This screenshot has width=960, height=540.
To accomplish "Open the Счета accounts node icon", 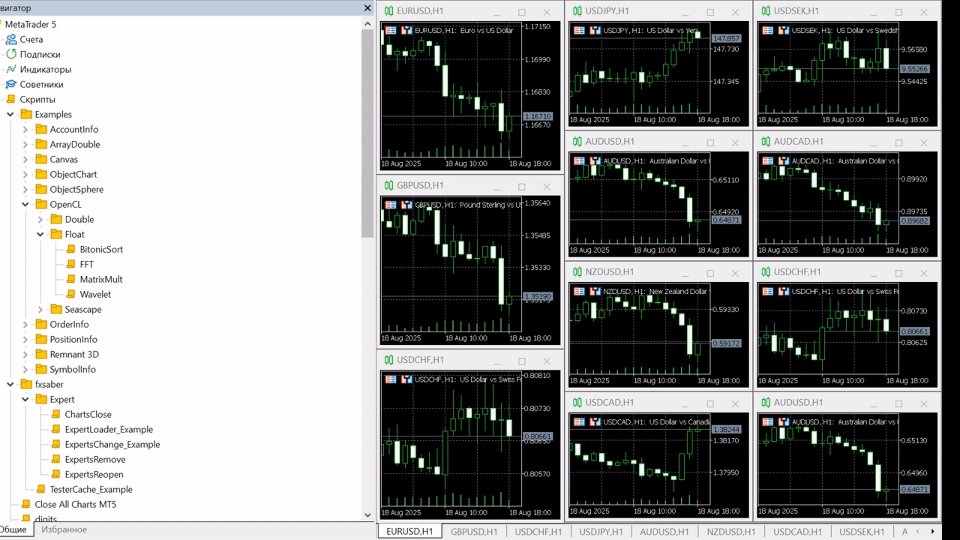I will (11, 39).
